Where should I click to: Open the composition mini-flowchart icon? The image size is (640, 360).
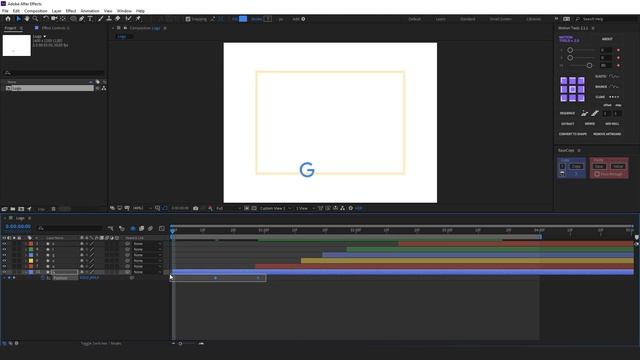(x=111, y=228)
